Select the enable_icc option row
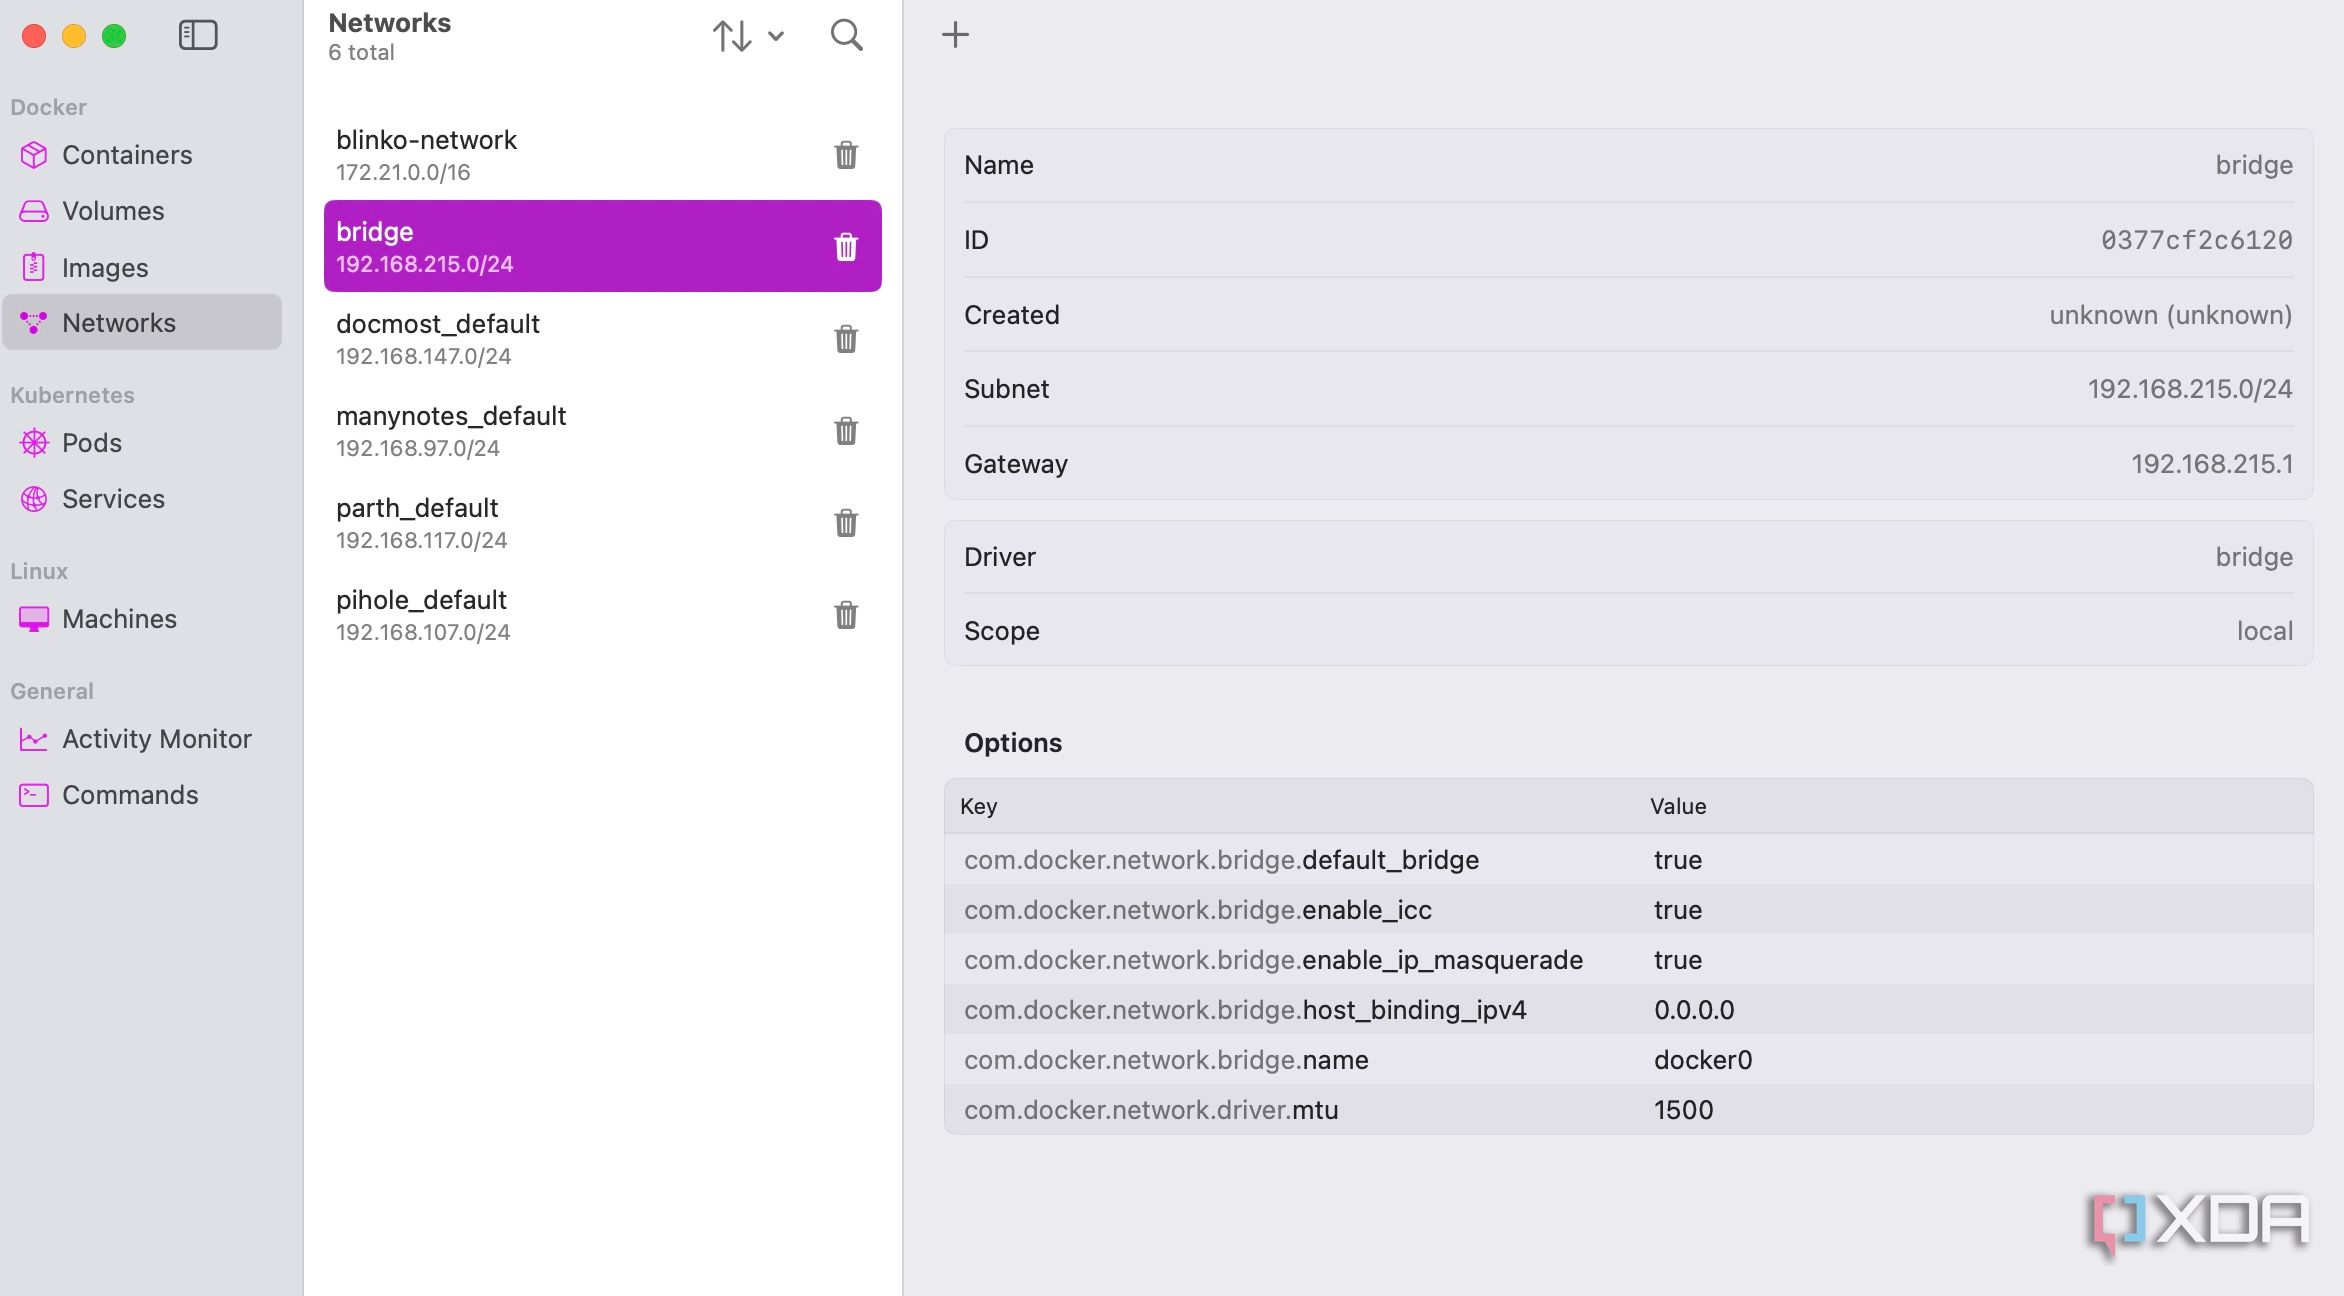This screenshot has height=1296, width=2344. tap(1628, 910)
